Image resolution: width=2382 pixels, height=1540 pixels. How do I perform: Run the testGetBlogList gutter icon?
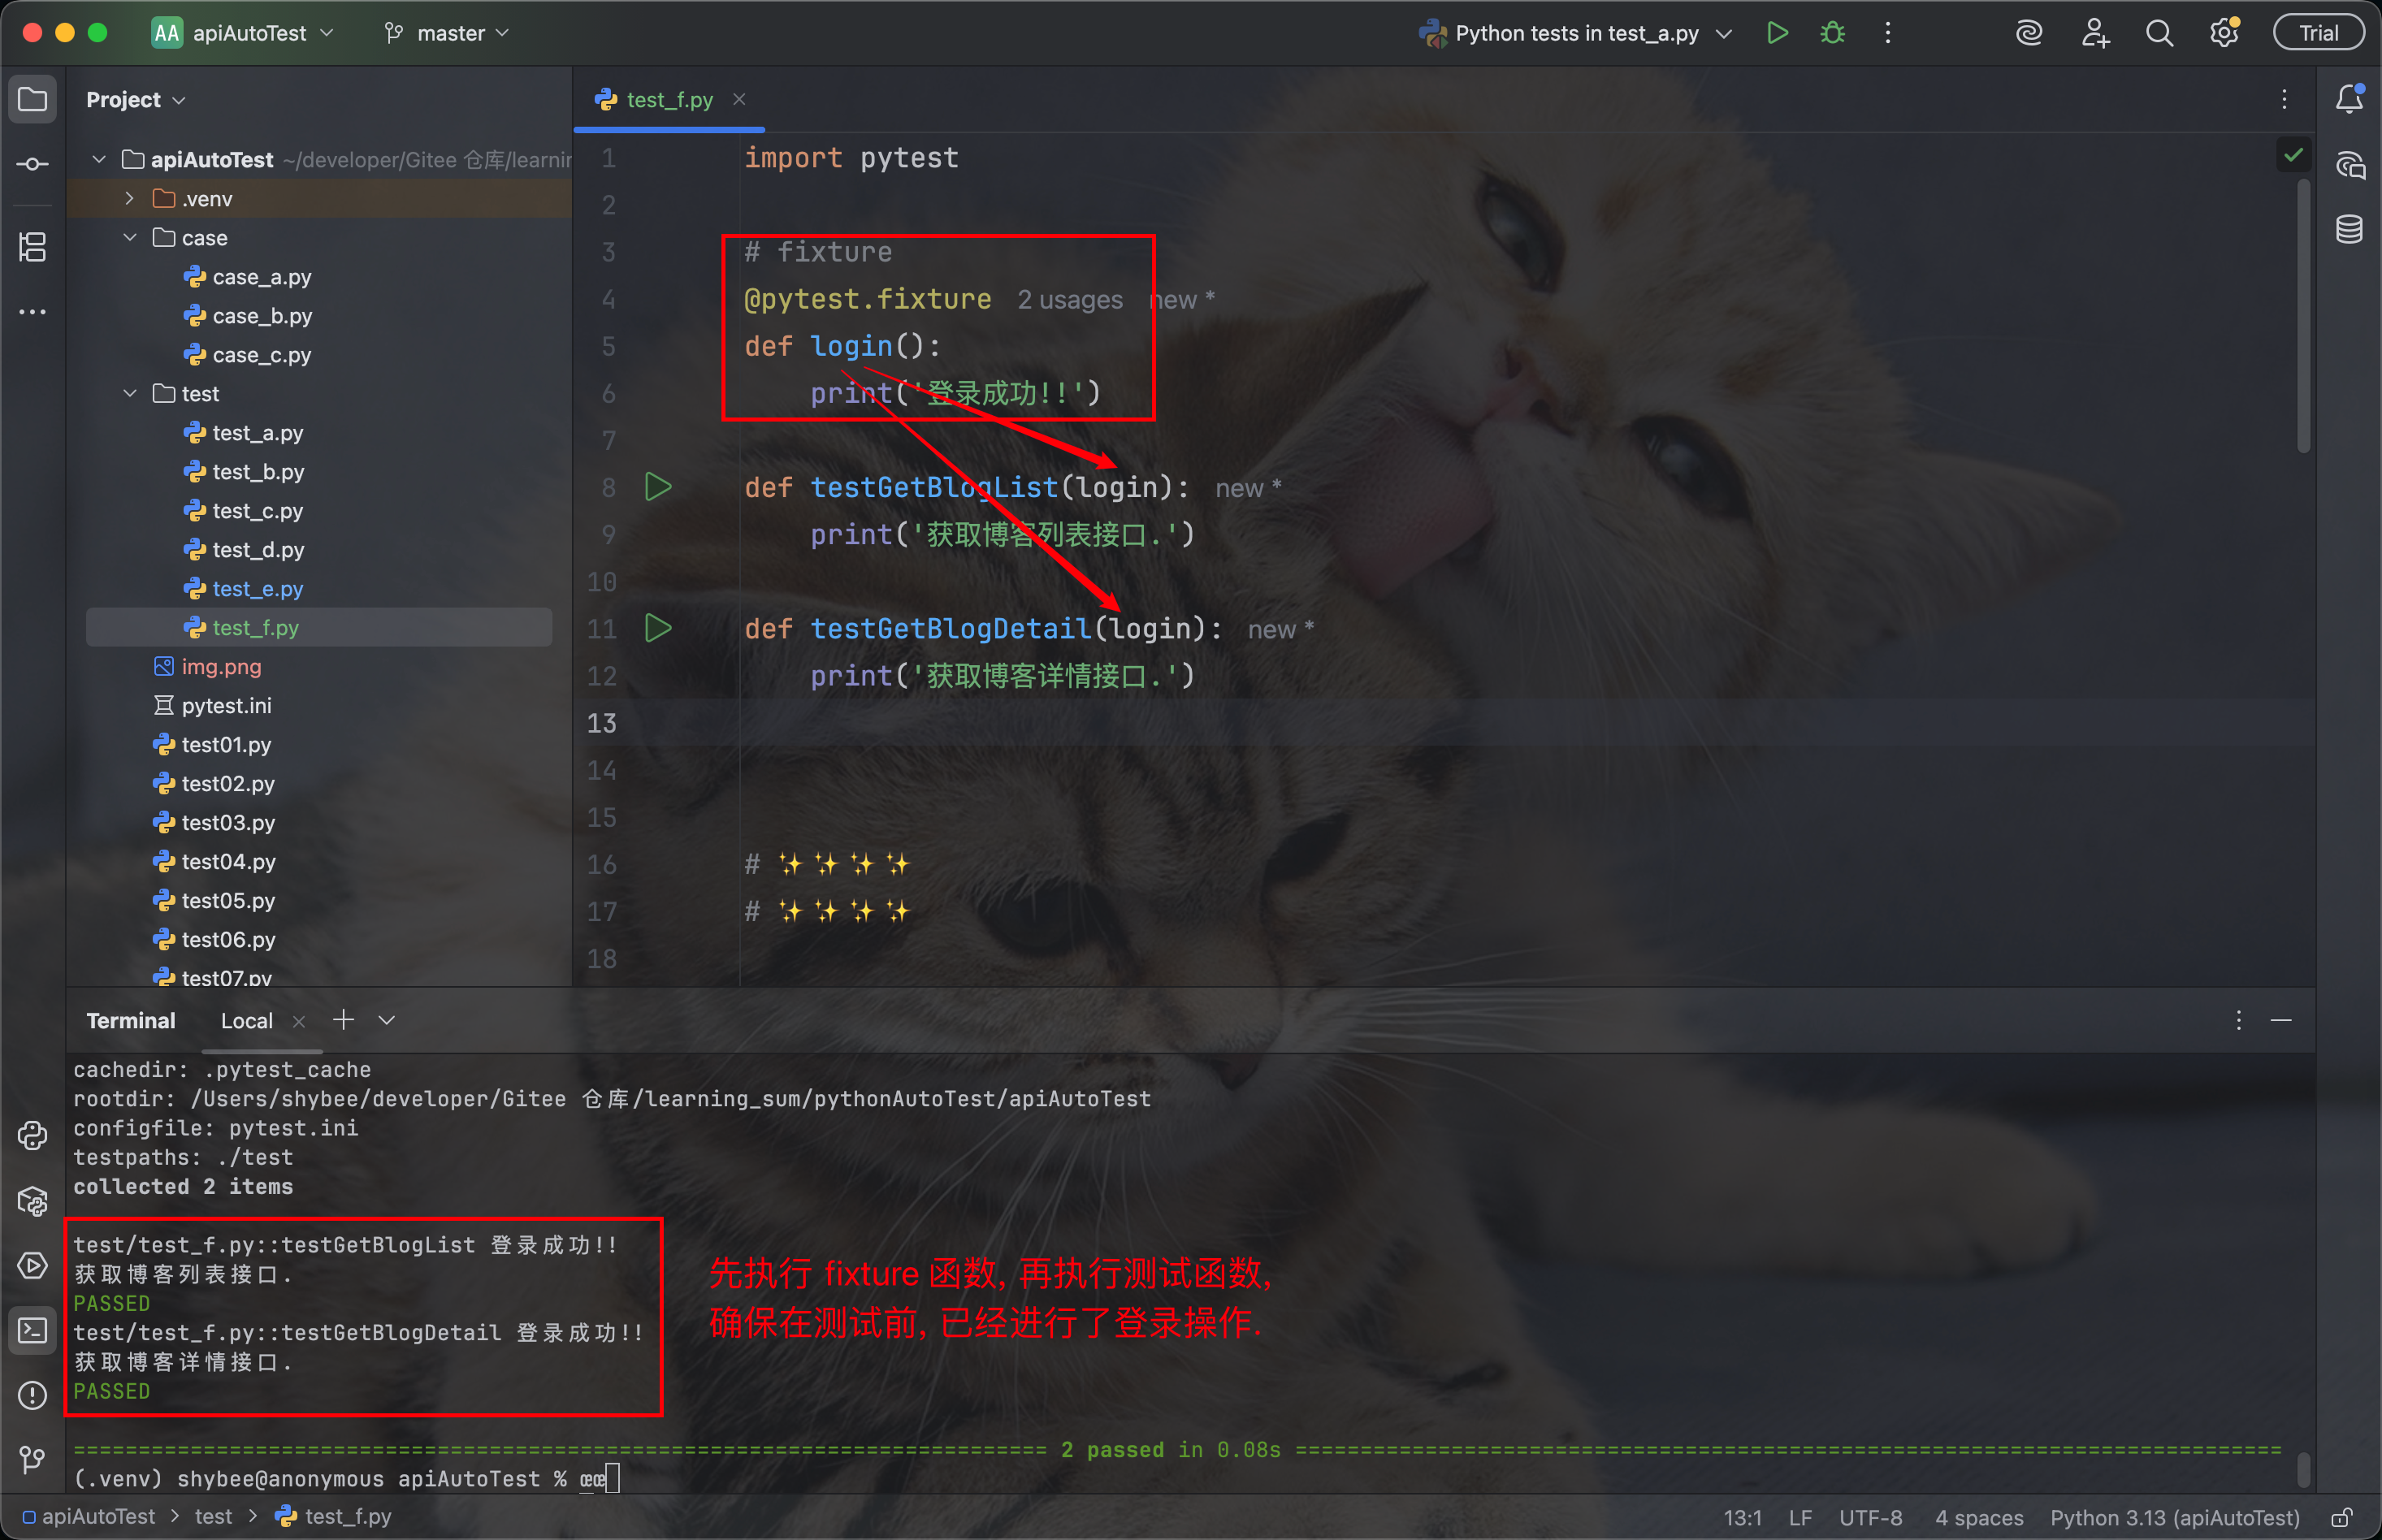658,487
